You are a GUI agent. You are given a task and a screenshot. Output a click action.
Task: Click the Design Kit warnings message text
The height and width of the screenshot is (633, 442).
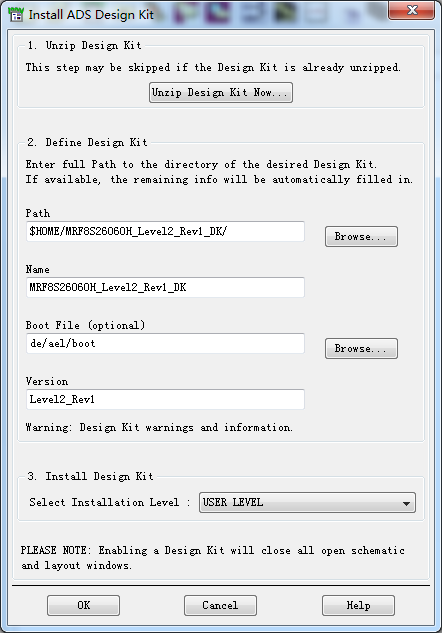159,428
